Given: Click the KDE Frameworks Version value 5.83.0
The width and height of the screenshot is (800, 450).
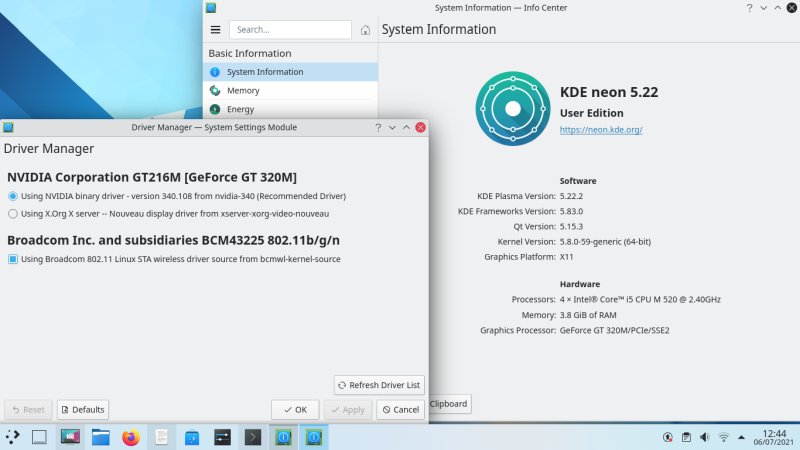Looking at the screenshot, I should point(571,211).
